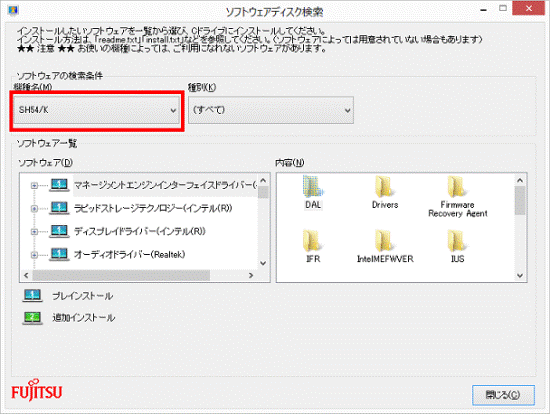Open the IUS folder icon
550x414 pixels.
point(457,241)
